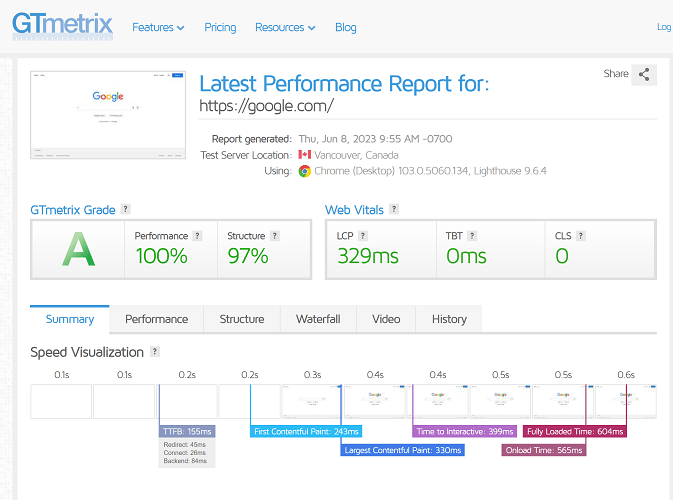This screenshot has width=673, height=500.
Task: Click the GTmetrix logo
Action: tap(63, 26)
